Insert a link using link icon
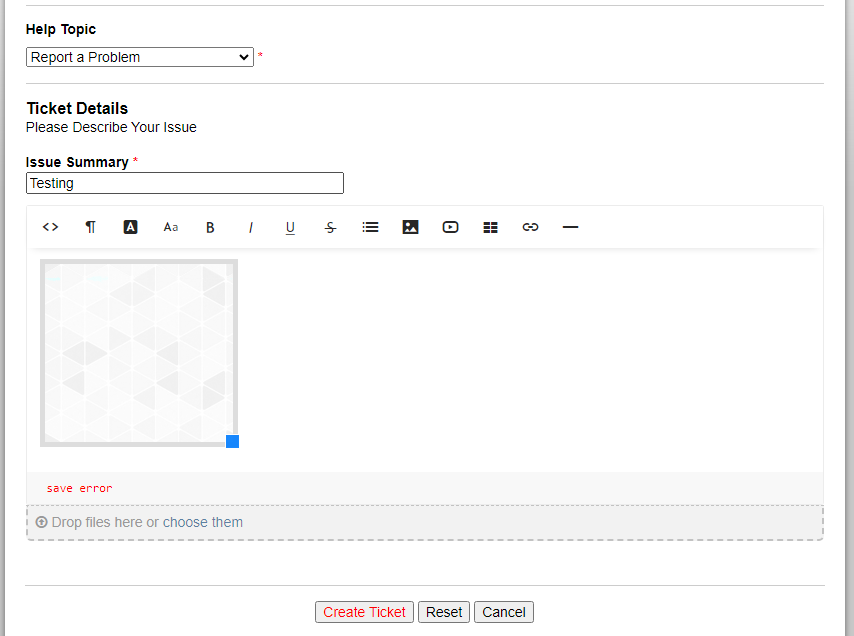The height and width of the screenshot is (636, 854). (530, 227)
